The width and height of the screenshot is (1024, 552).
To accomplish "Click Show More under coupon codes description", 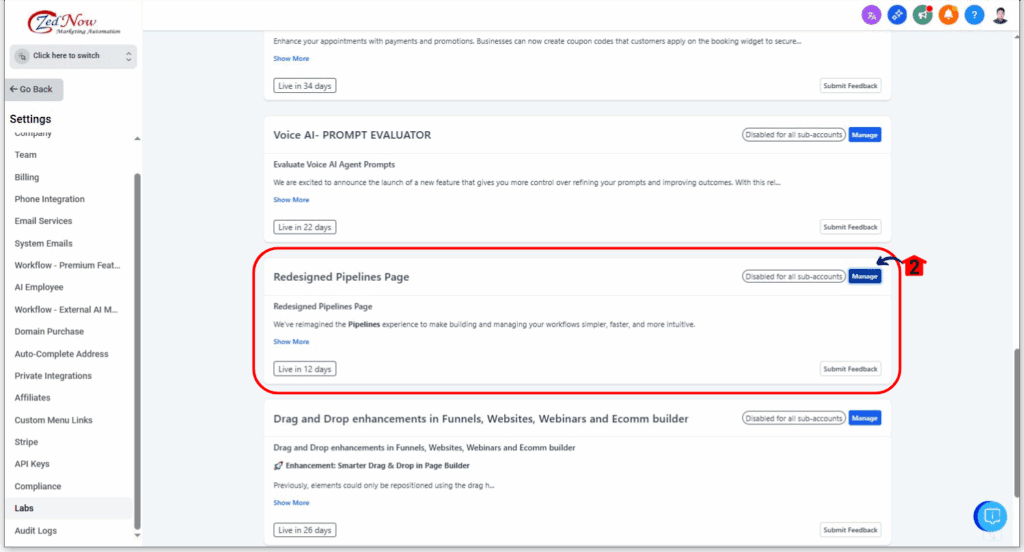I will click(x=291, y=58).
